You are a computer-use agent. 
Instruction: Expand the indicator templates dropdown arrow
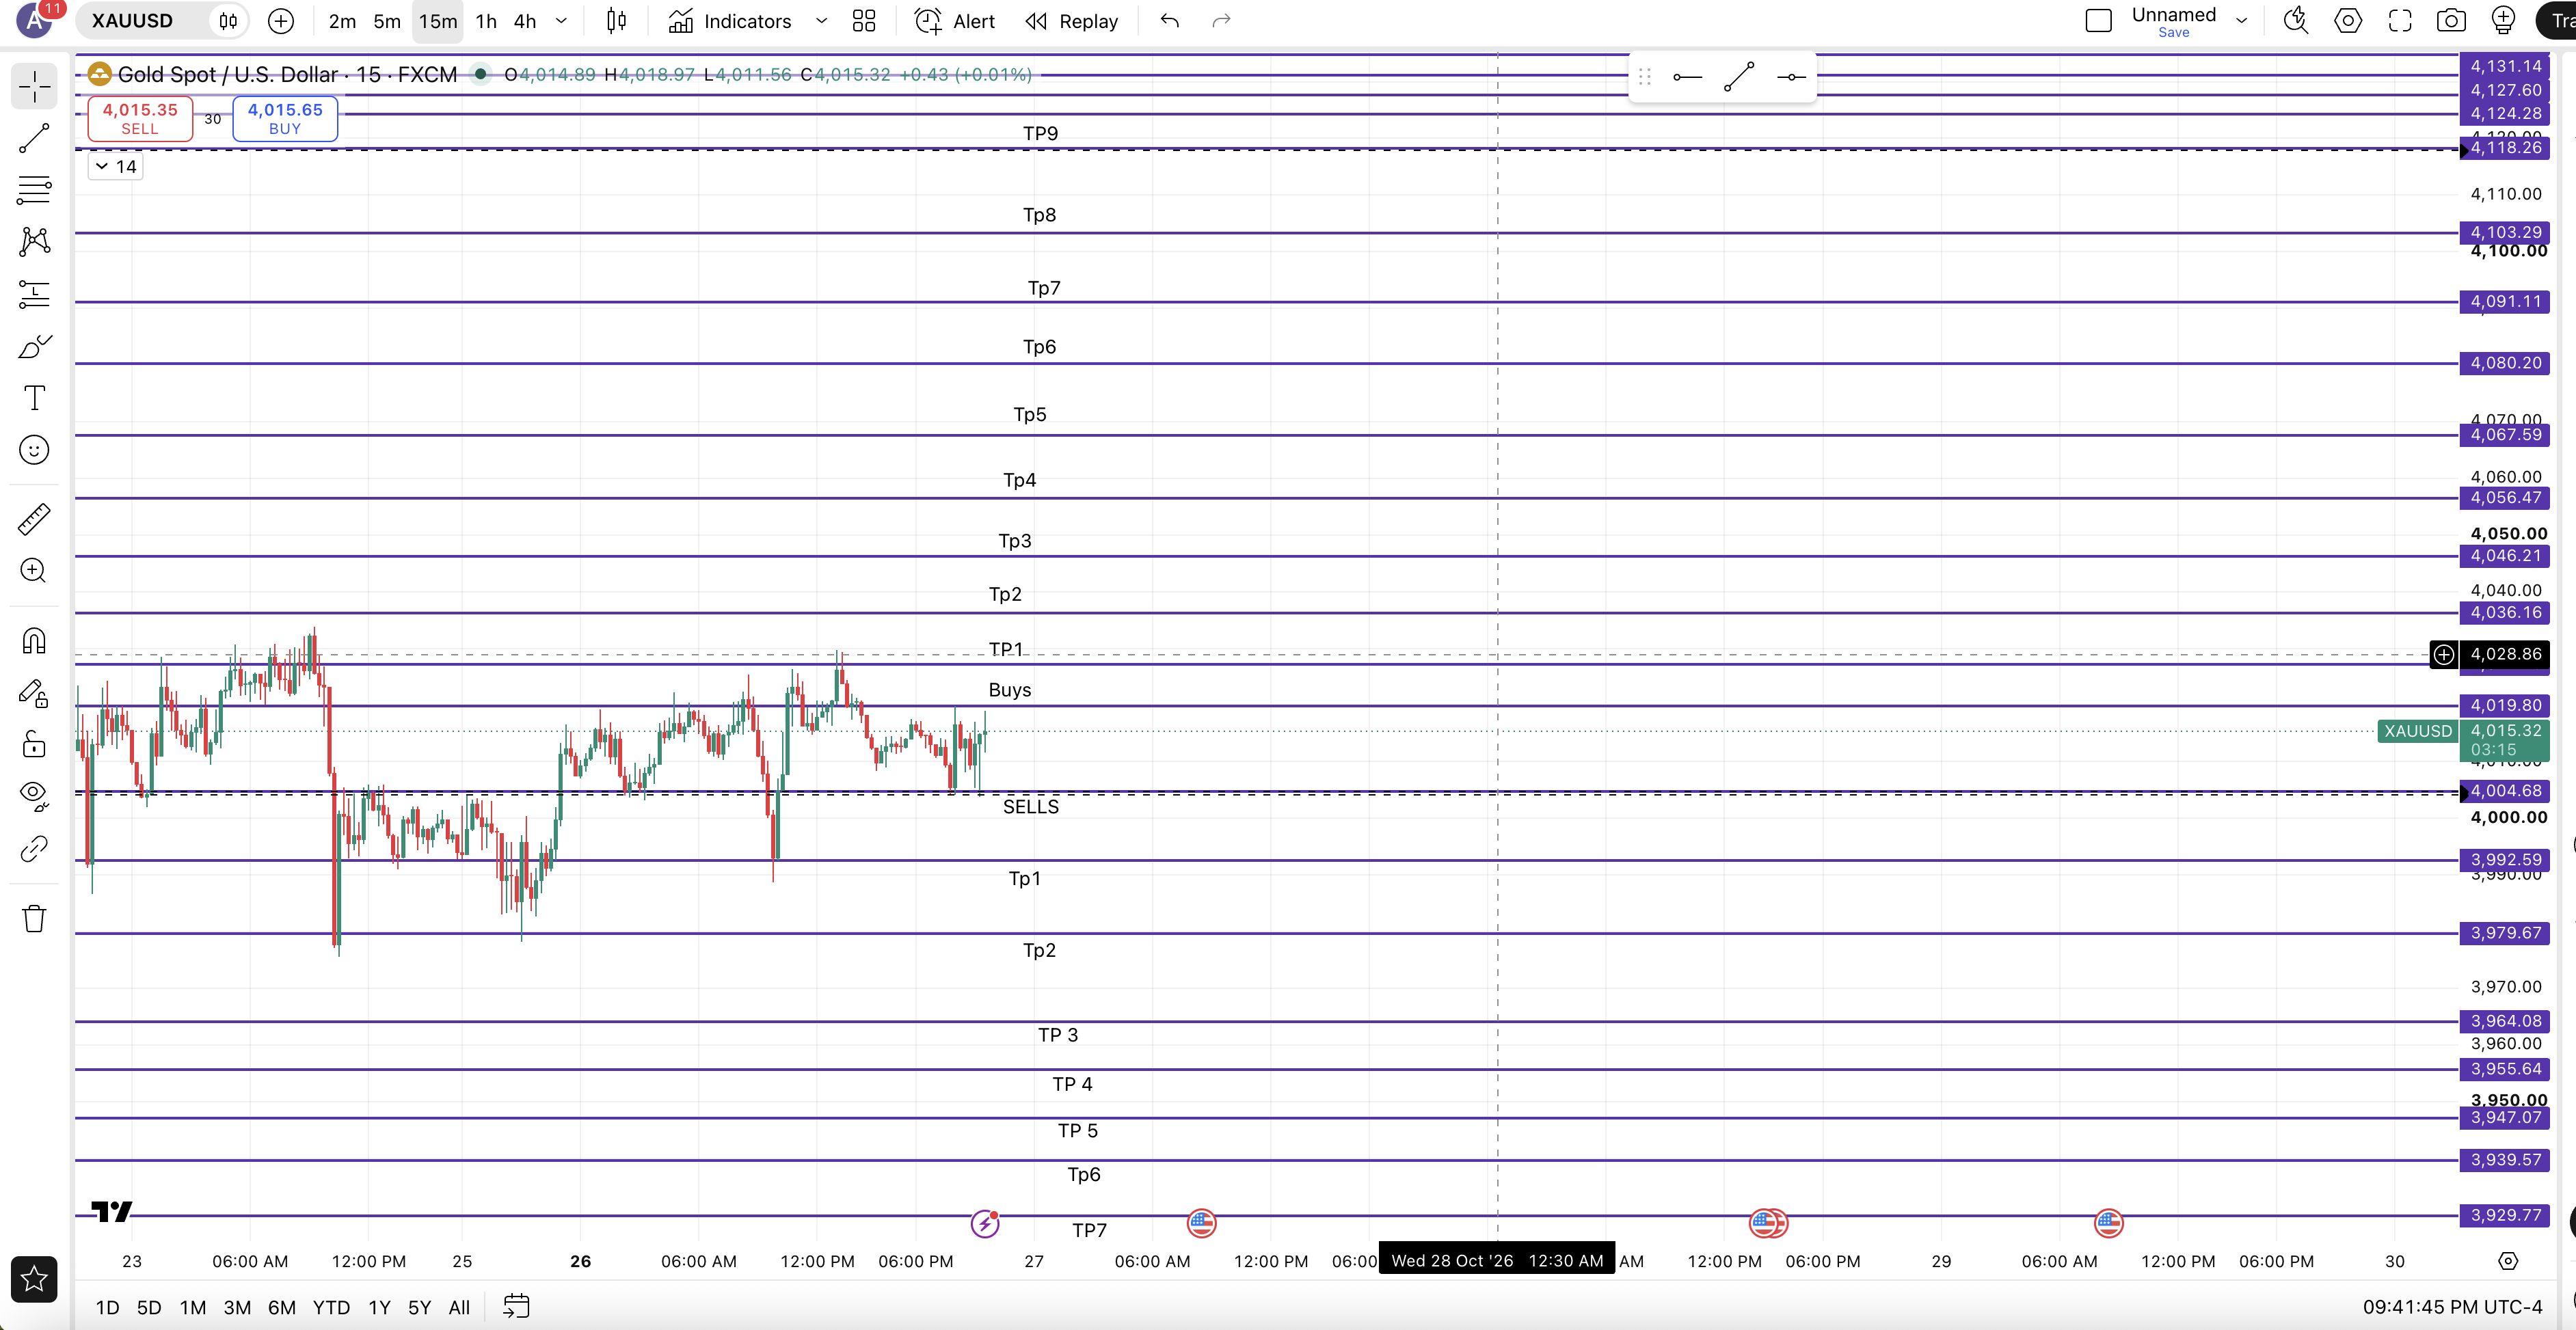(x=822, y=21)
